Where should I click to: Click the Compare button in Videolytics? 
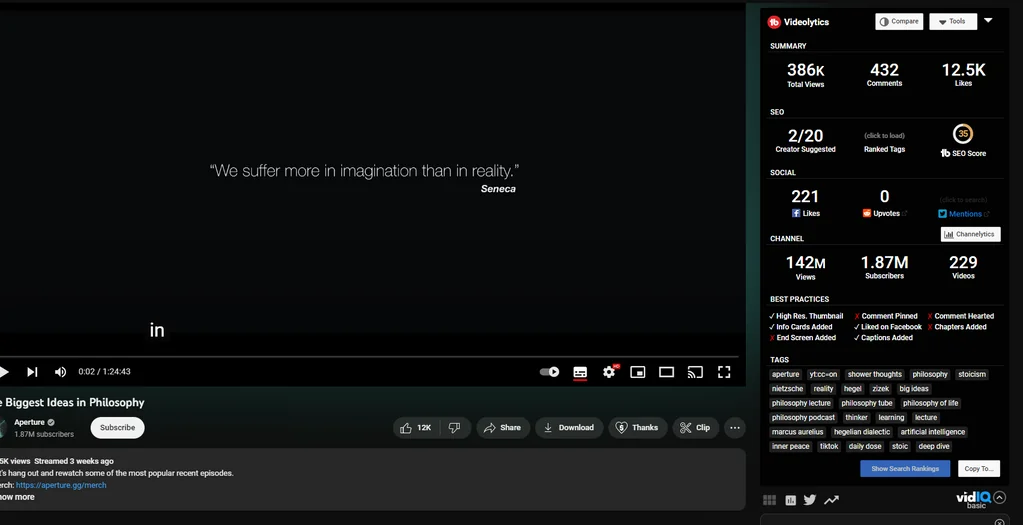(899, 22)
